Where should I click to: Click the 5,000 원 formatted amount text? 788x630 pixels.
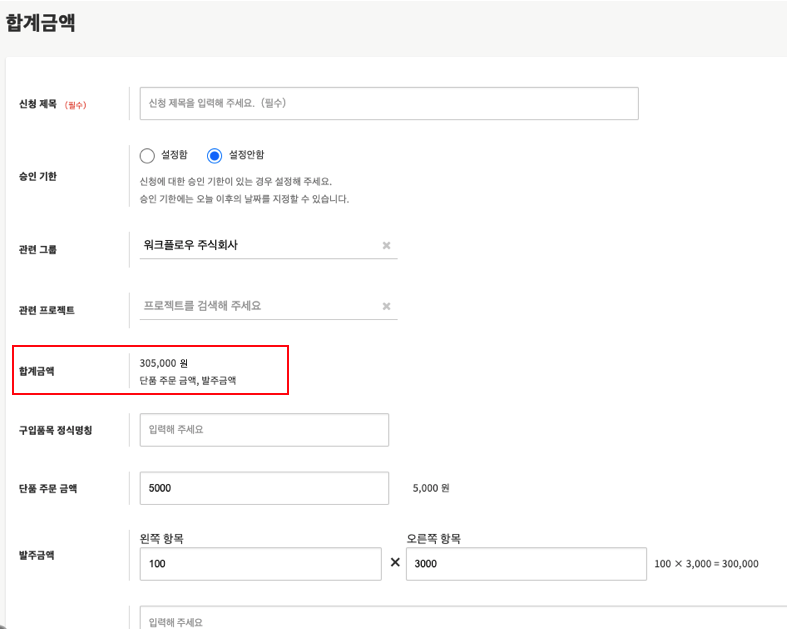coord(431,489)
